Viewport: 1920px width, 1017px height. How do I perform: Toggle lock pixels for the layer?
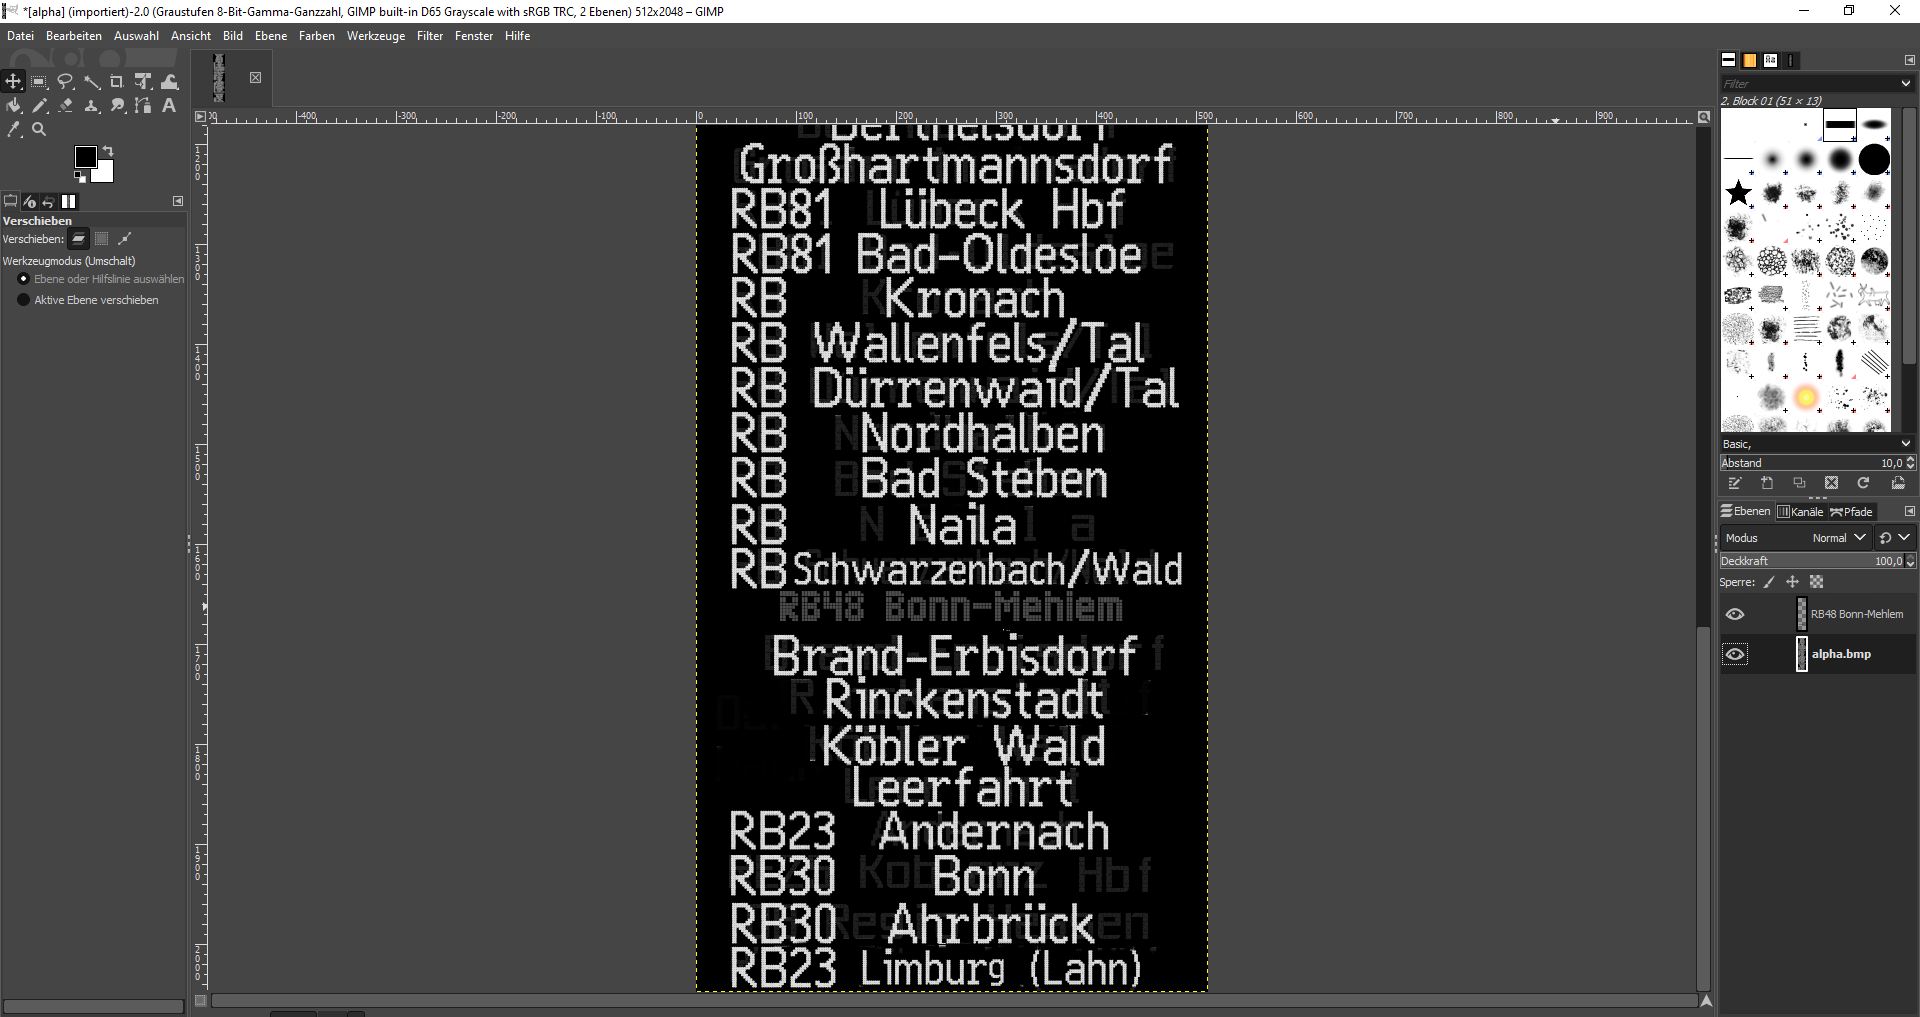tap(1769, 583)
